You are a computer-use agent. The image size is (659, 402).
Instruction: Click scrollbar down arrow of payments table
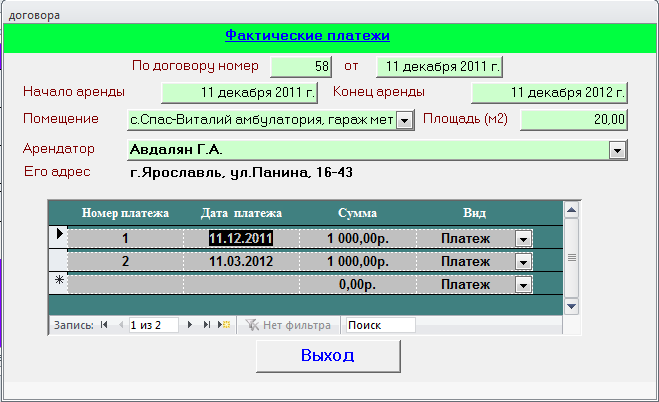click(572, 306)
